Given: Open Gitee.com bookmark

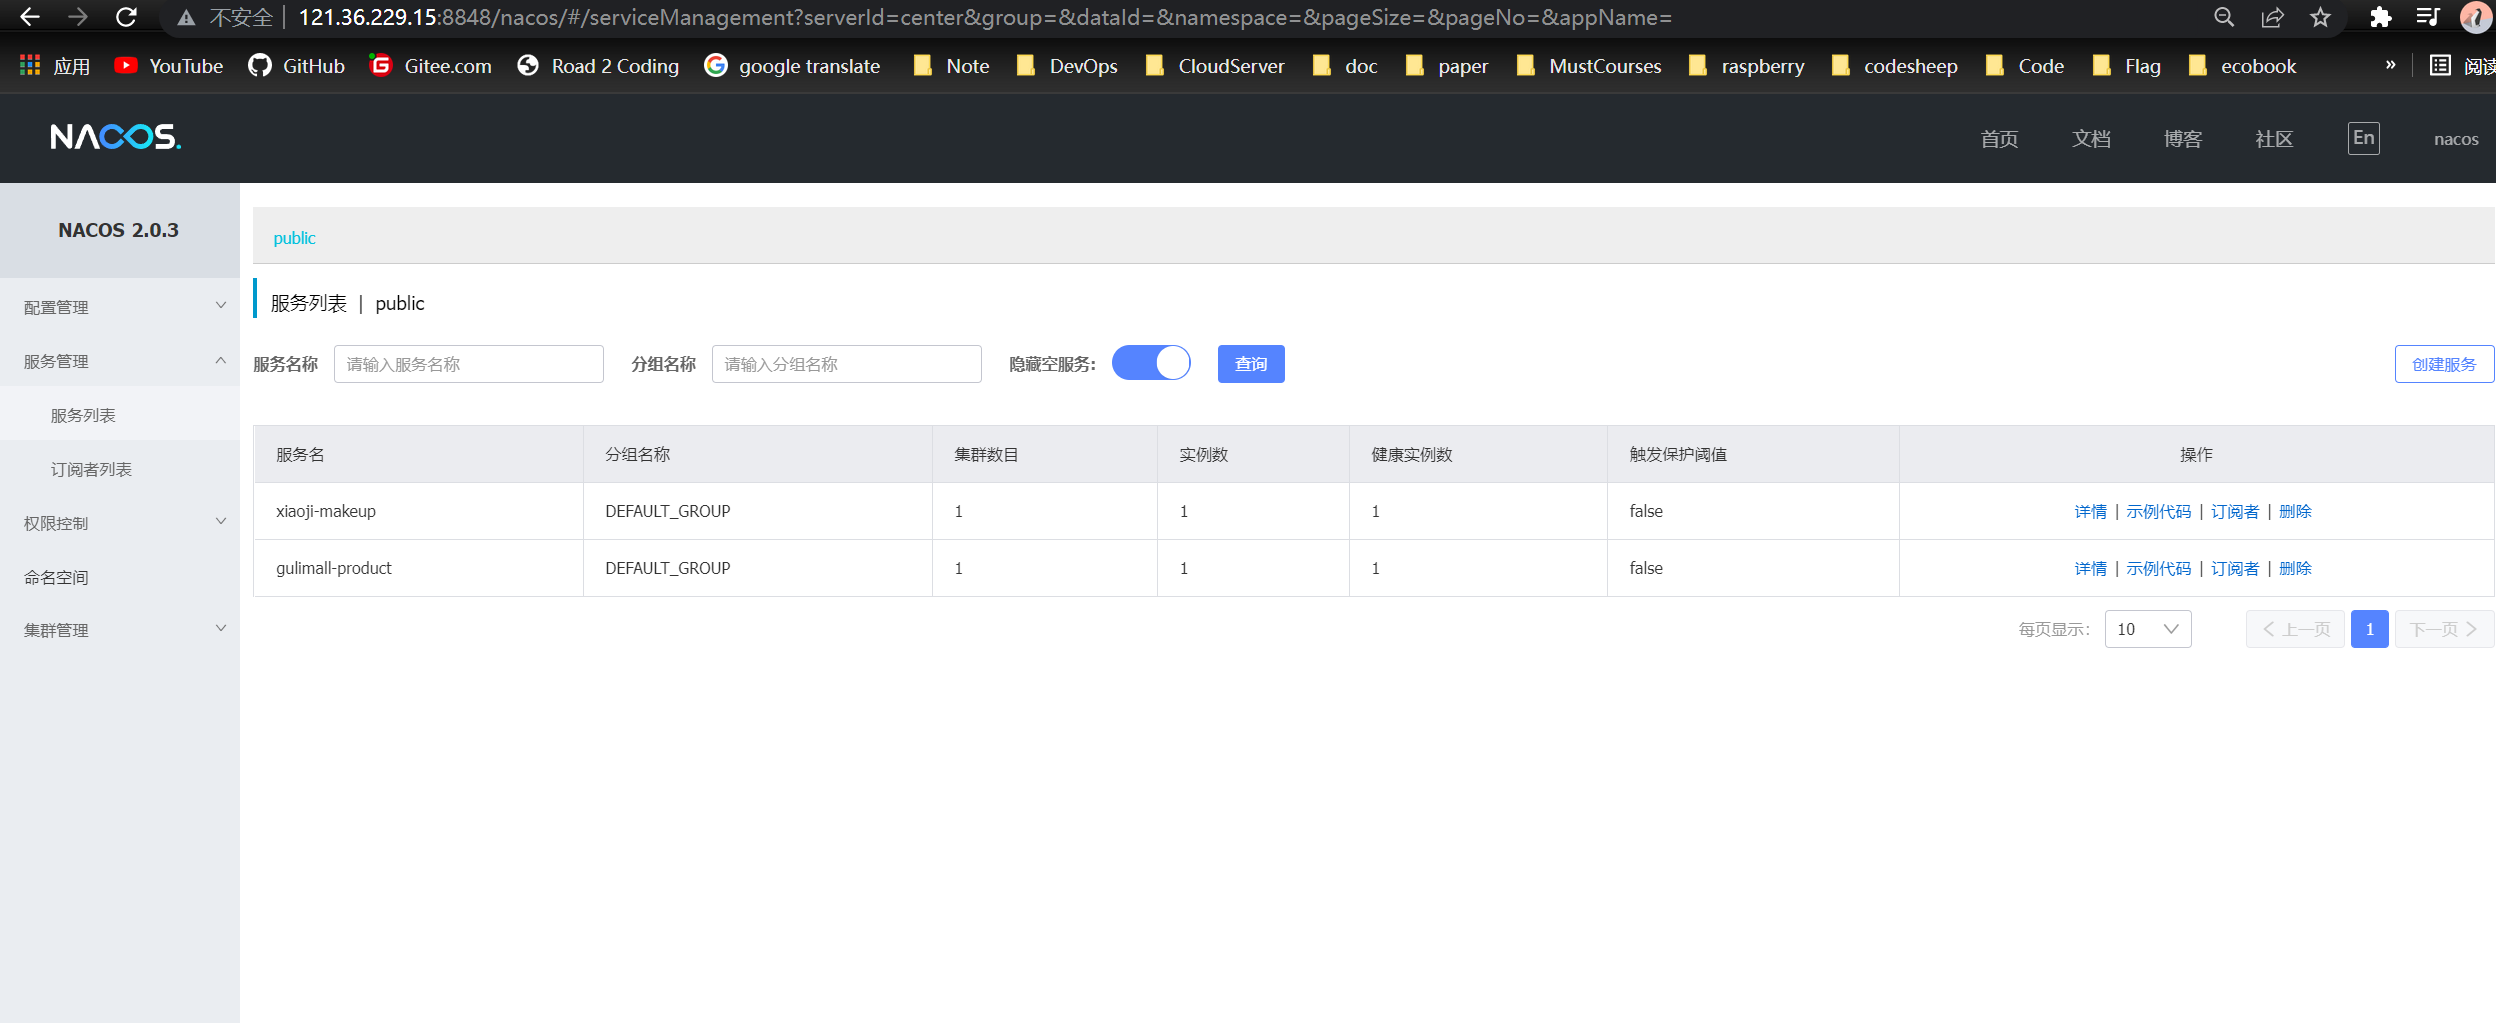Looking at the screenshot, I should pyautogui.click(x=431, y=66).
